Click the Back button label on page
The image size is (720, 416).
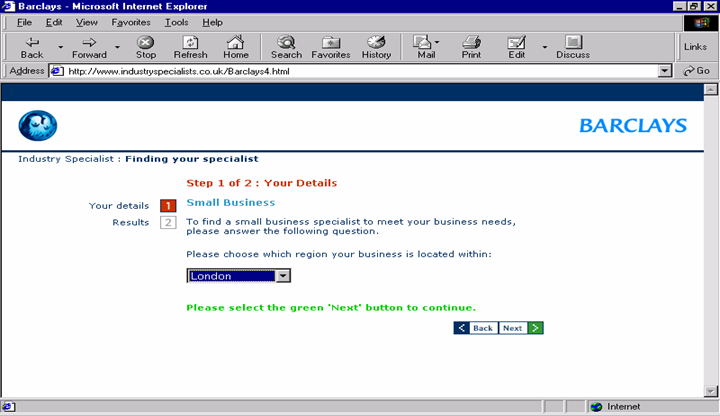click(x=483, y=328)
